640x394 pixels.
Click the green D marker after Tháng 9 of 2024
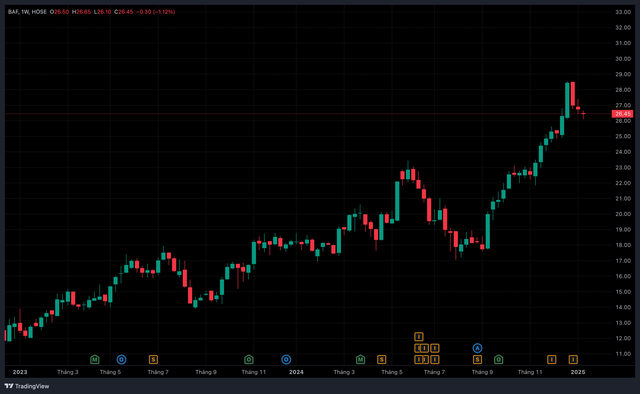coord(498,359)
